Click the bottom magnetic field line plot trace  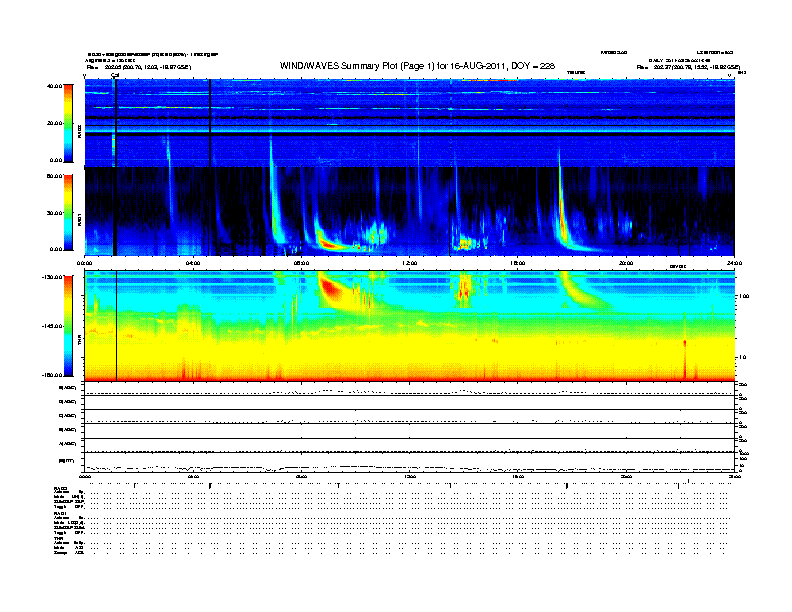(x=410, y=467)
